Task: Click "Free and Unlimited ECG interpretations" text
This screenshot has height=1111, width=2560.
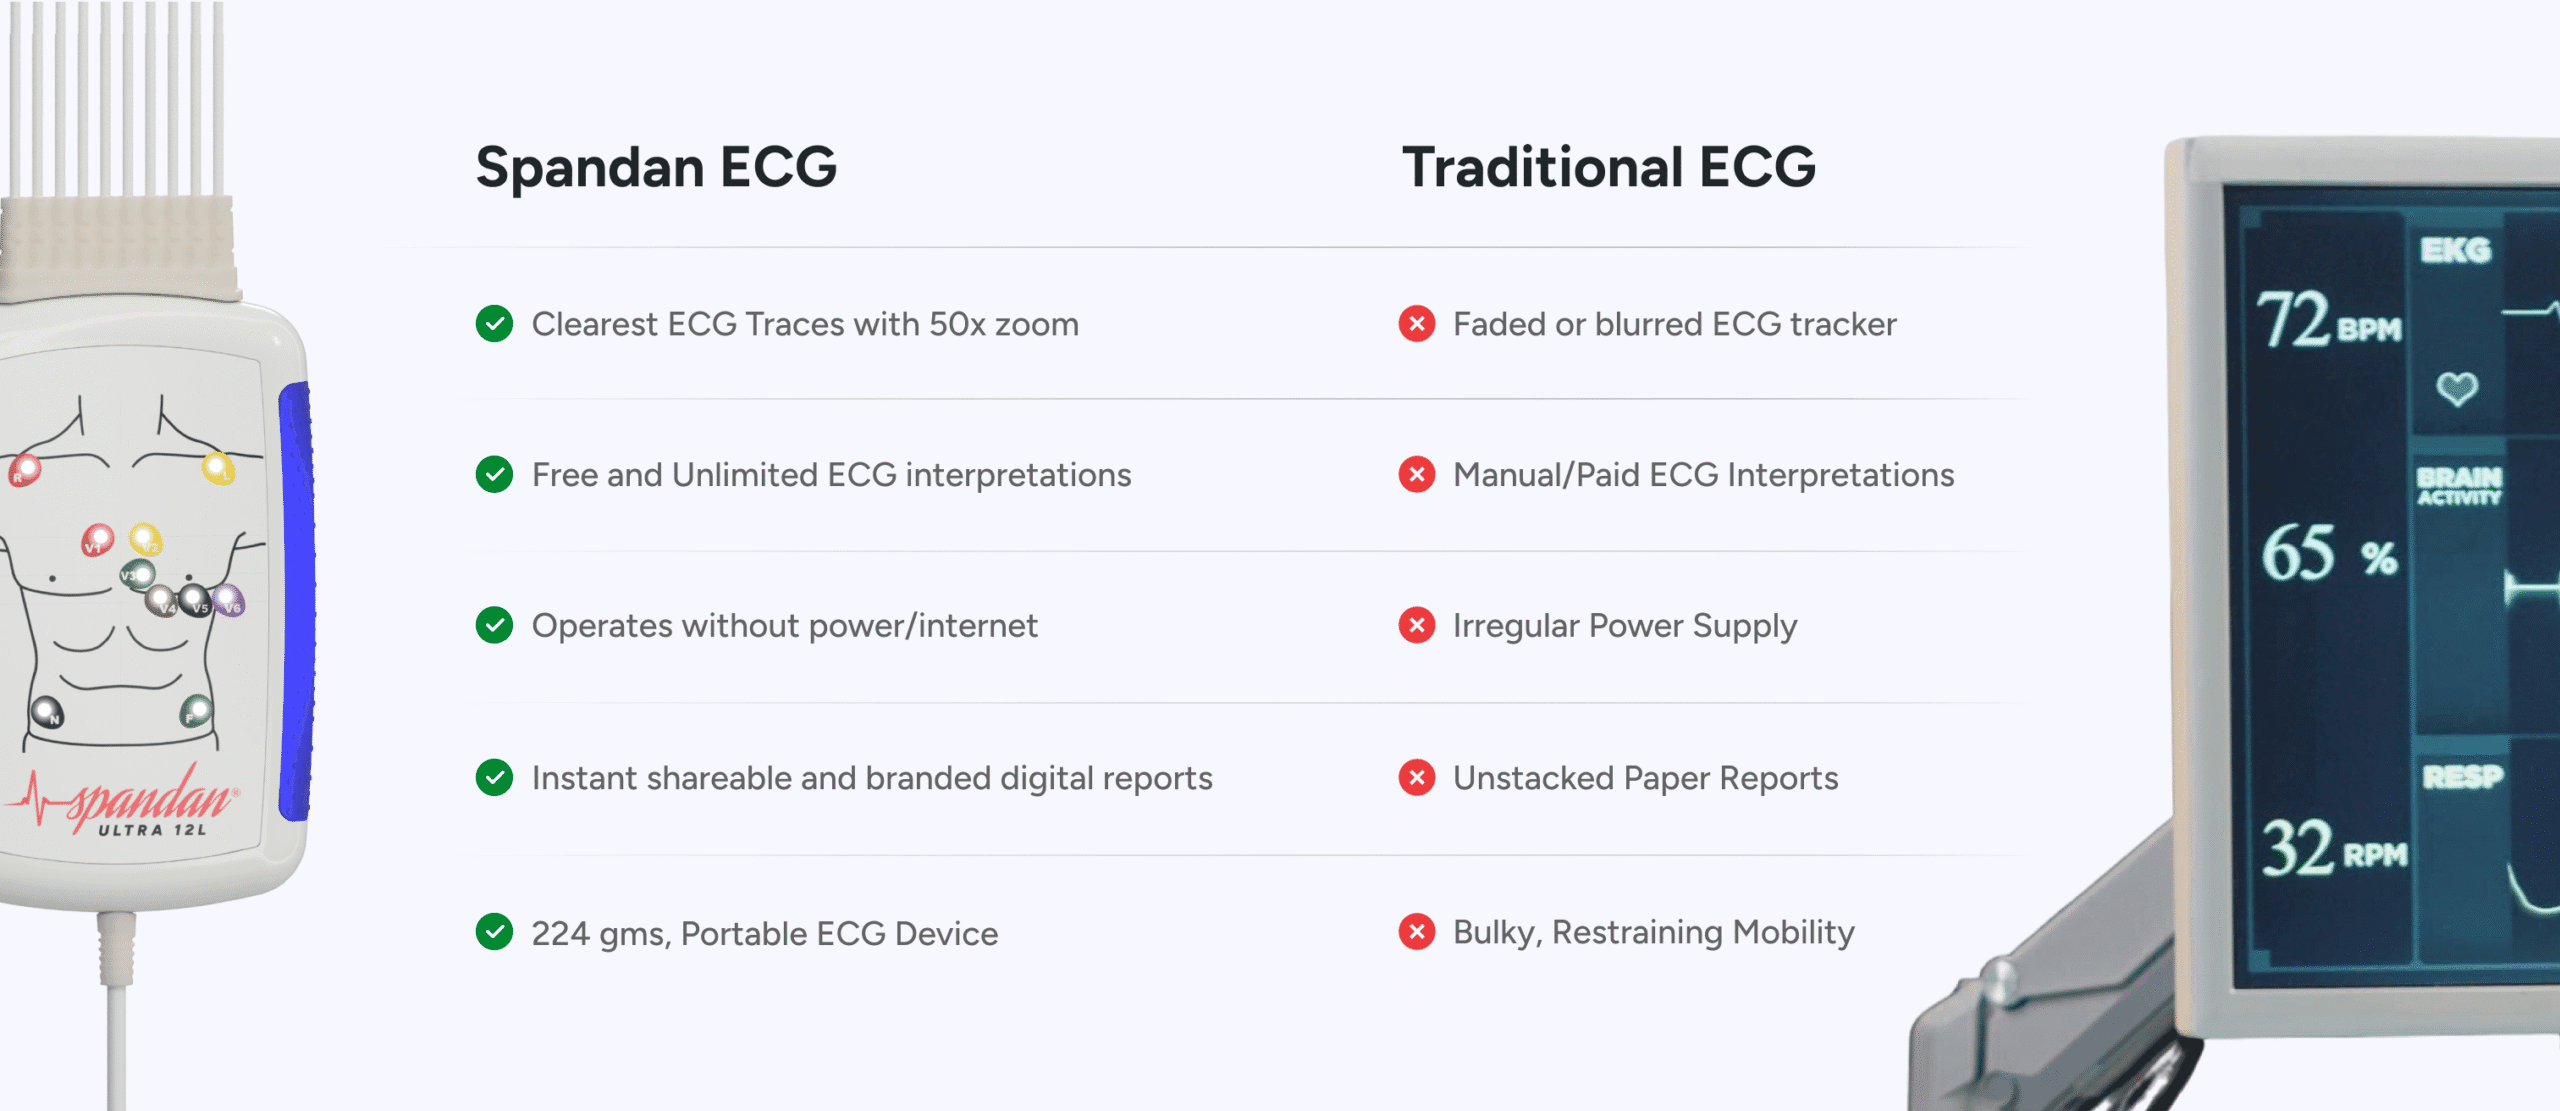Action: pos(831,475)
